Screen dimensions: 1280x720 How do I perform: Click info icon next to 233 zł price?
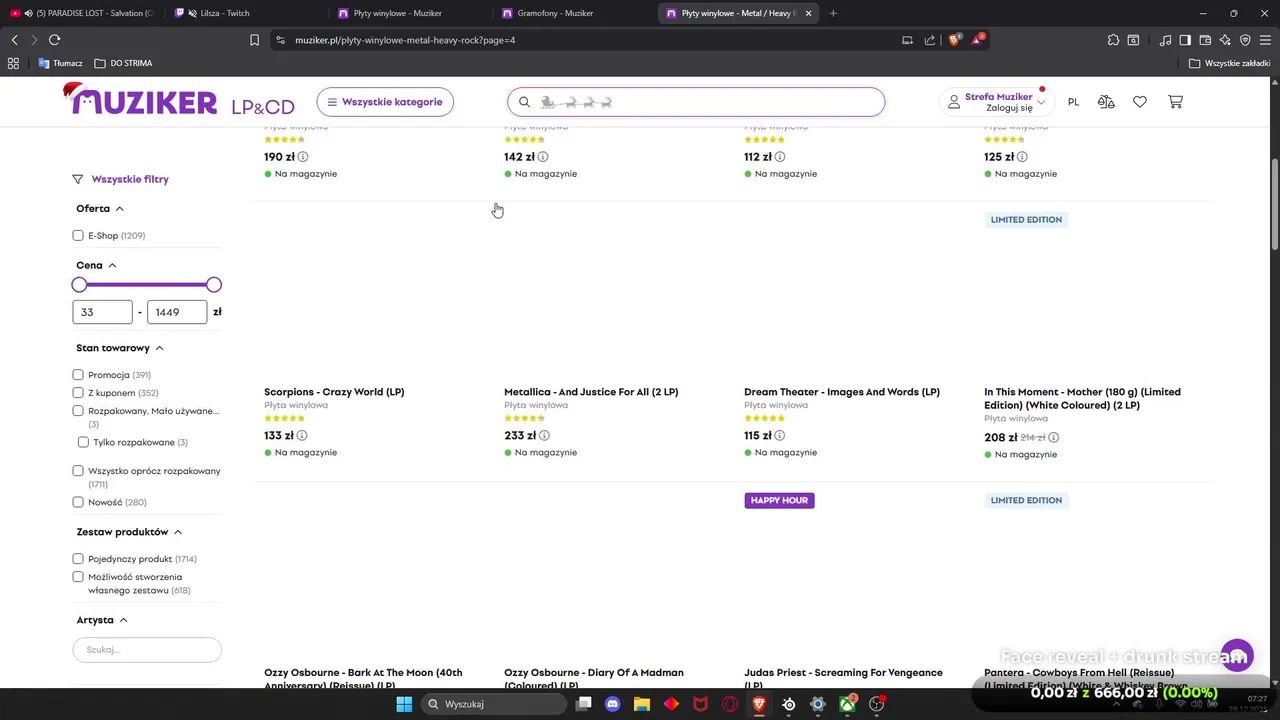[x=544, y=436]
